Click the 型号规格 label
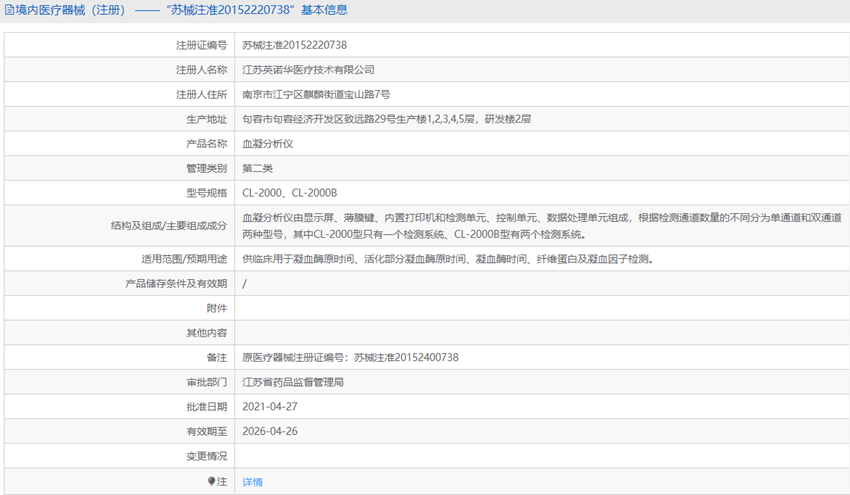This screenshot has width=850, height=495. point(207,193)
